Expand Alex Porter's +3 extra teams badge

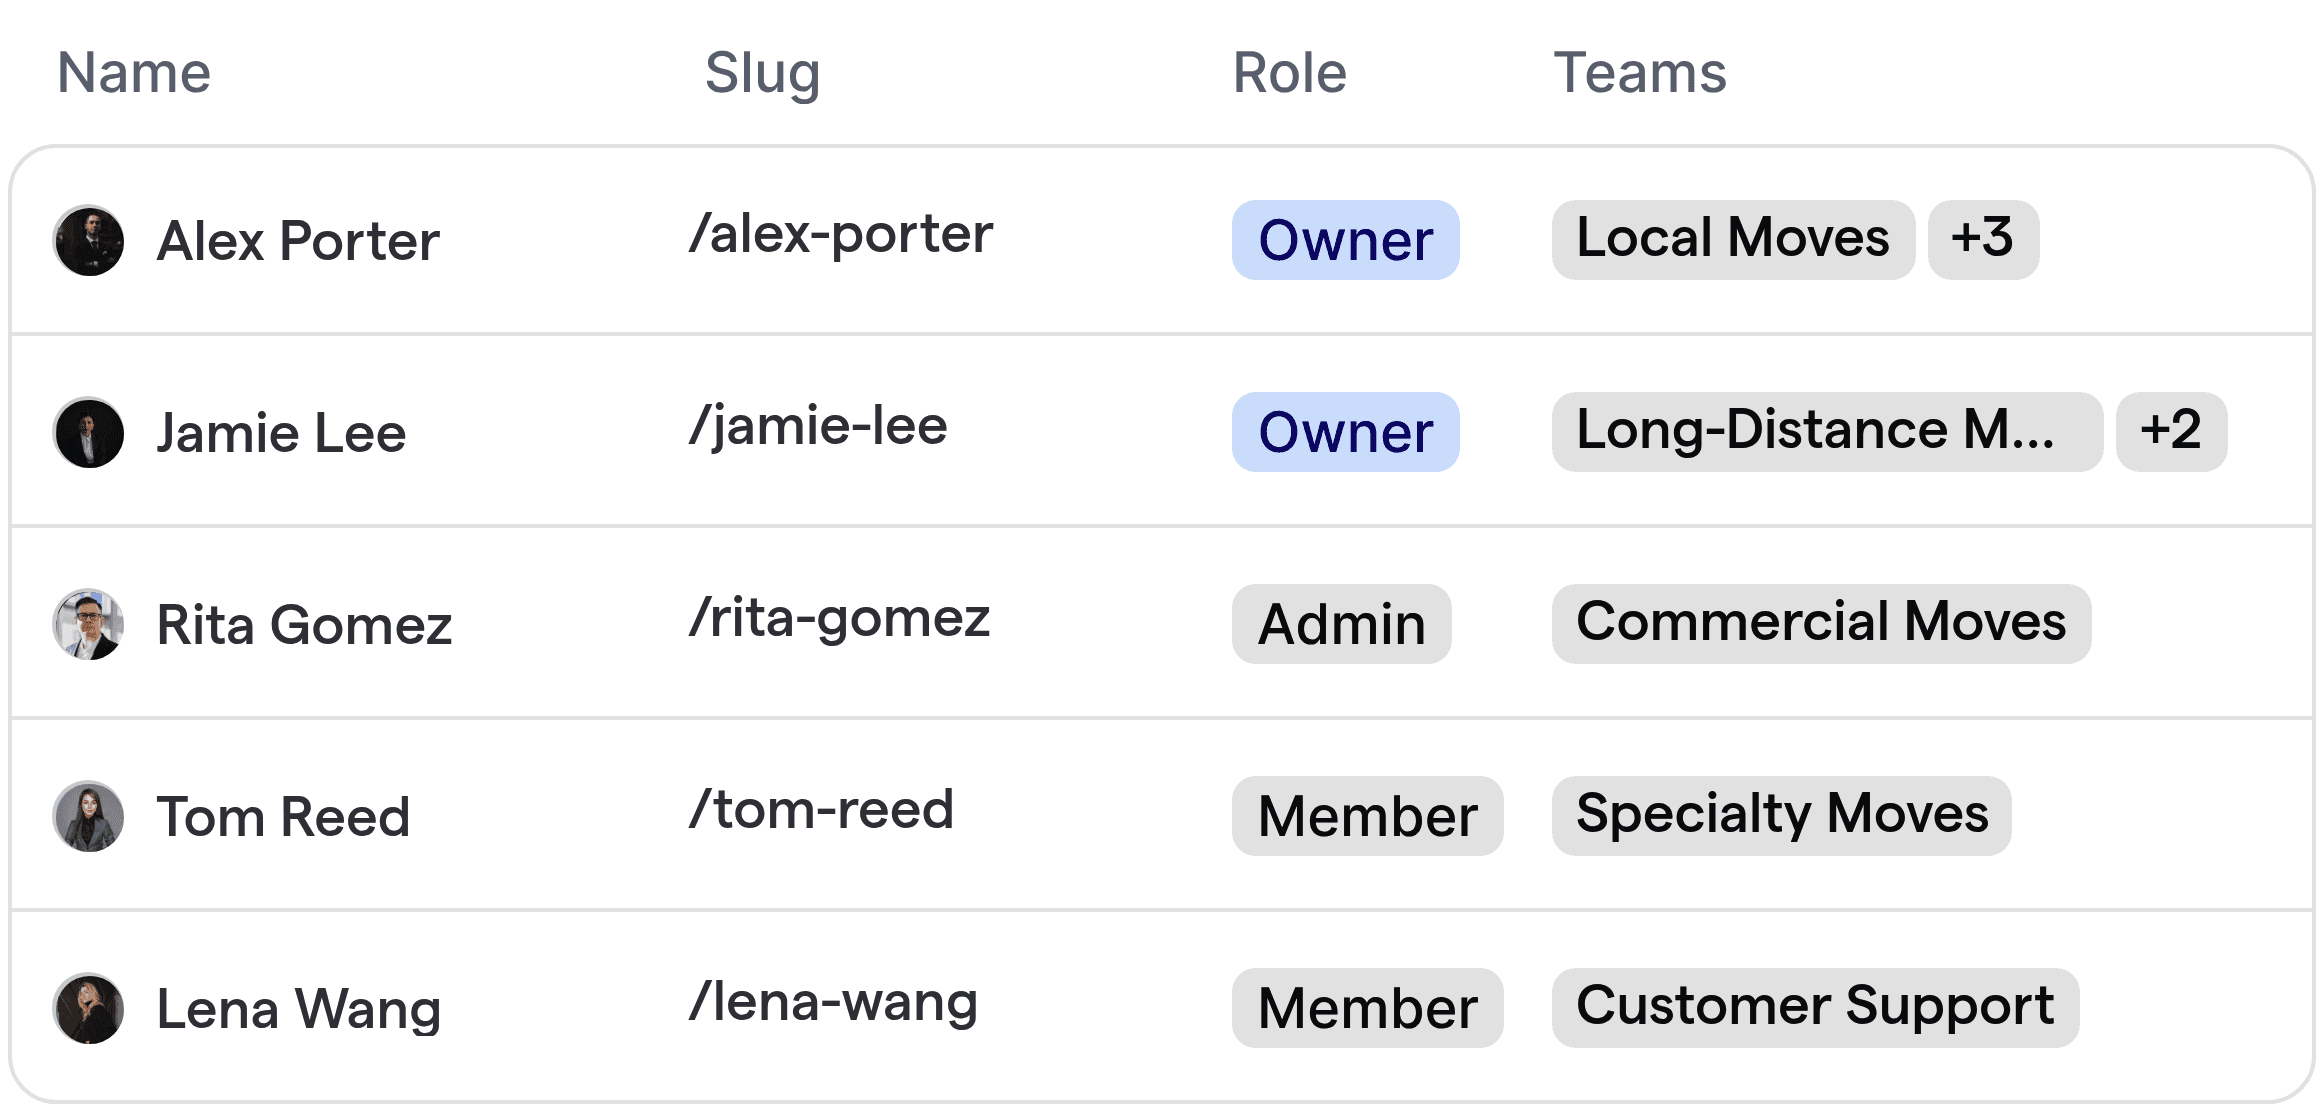tap(1984, 239)
